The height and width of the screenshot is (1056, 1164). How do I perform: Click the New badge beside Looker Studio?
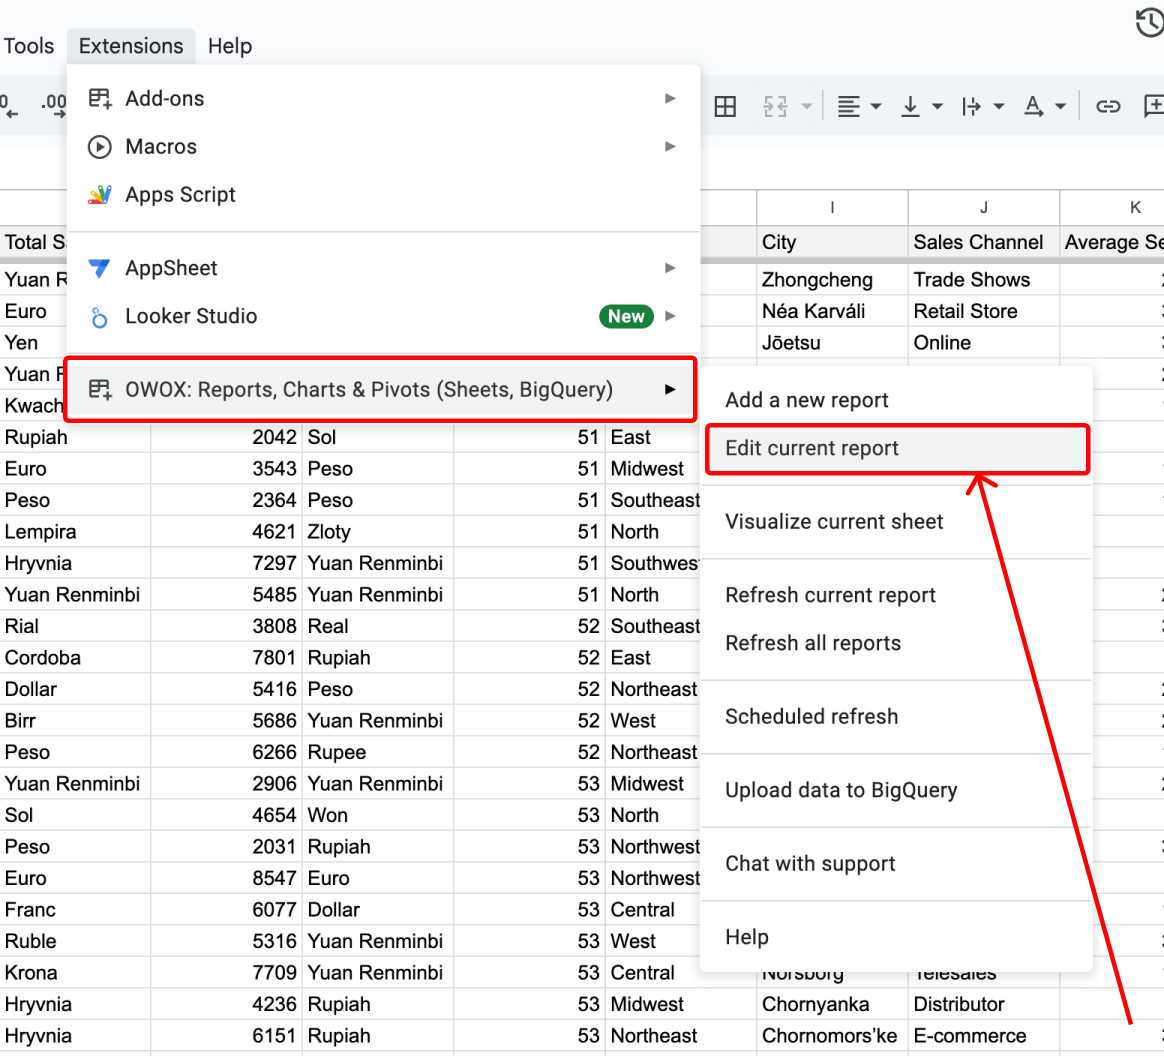[626, 316]
